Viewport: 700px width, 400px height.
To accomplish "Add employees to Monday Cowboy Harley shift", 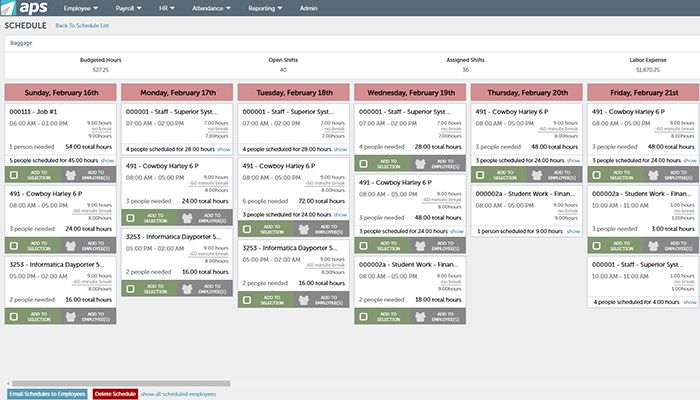I will [x=204, y=218].
